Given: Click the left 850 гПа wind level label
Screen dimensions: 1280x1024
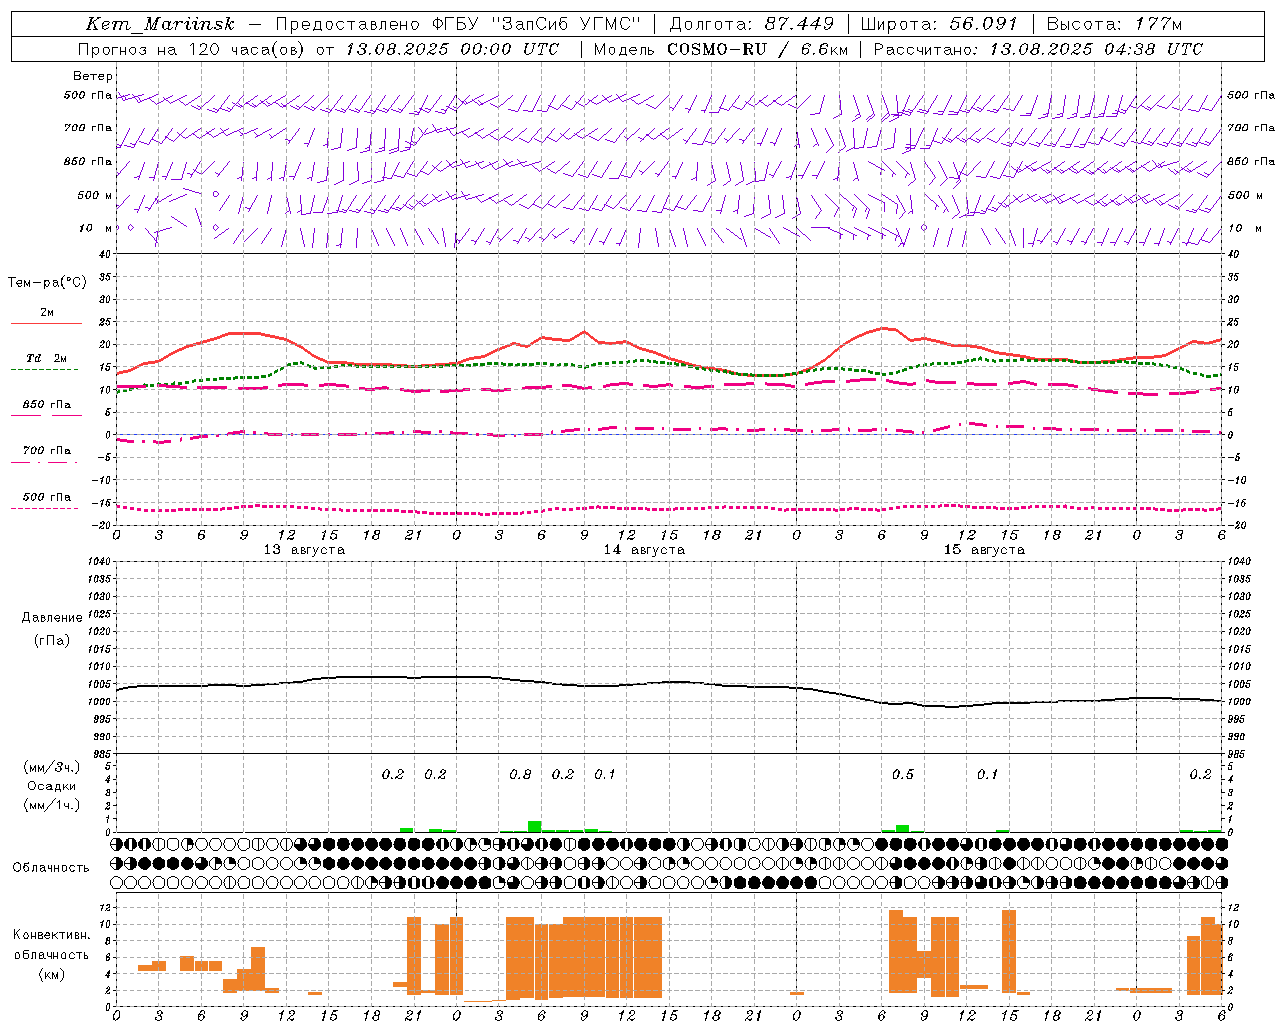Looking at the screenshot, I should (x=88, y=161).
